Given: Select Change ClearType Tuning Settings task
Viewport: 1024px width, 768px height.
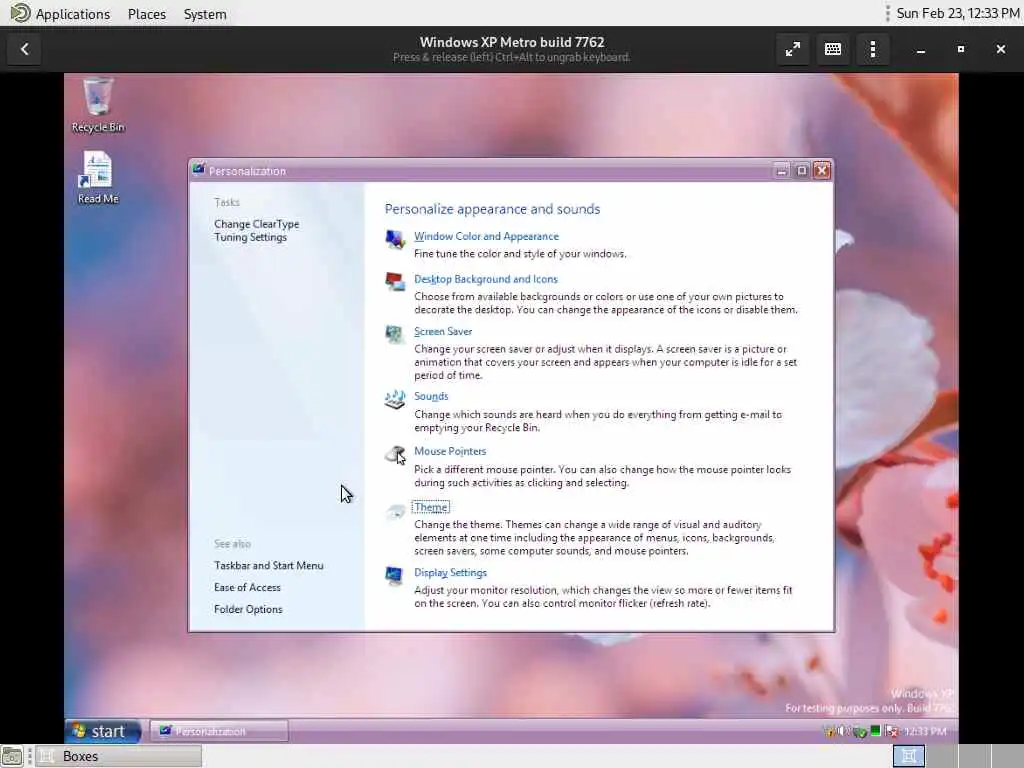Looking at the screenshot, I should 257,231.
